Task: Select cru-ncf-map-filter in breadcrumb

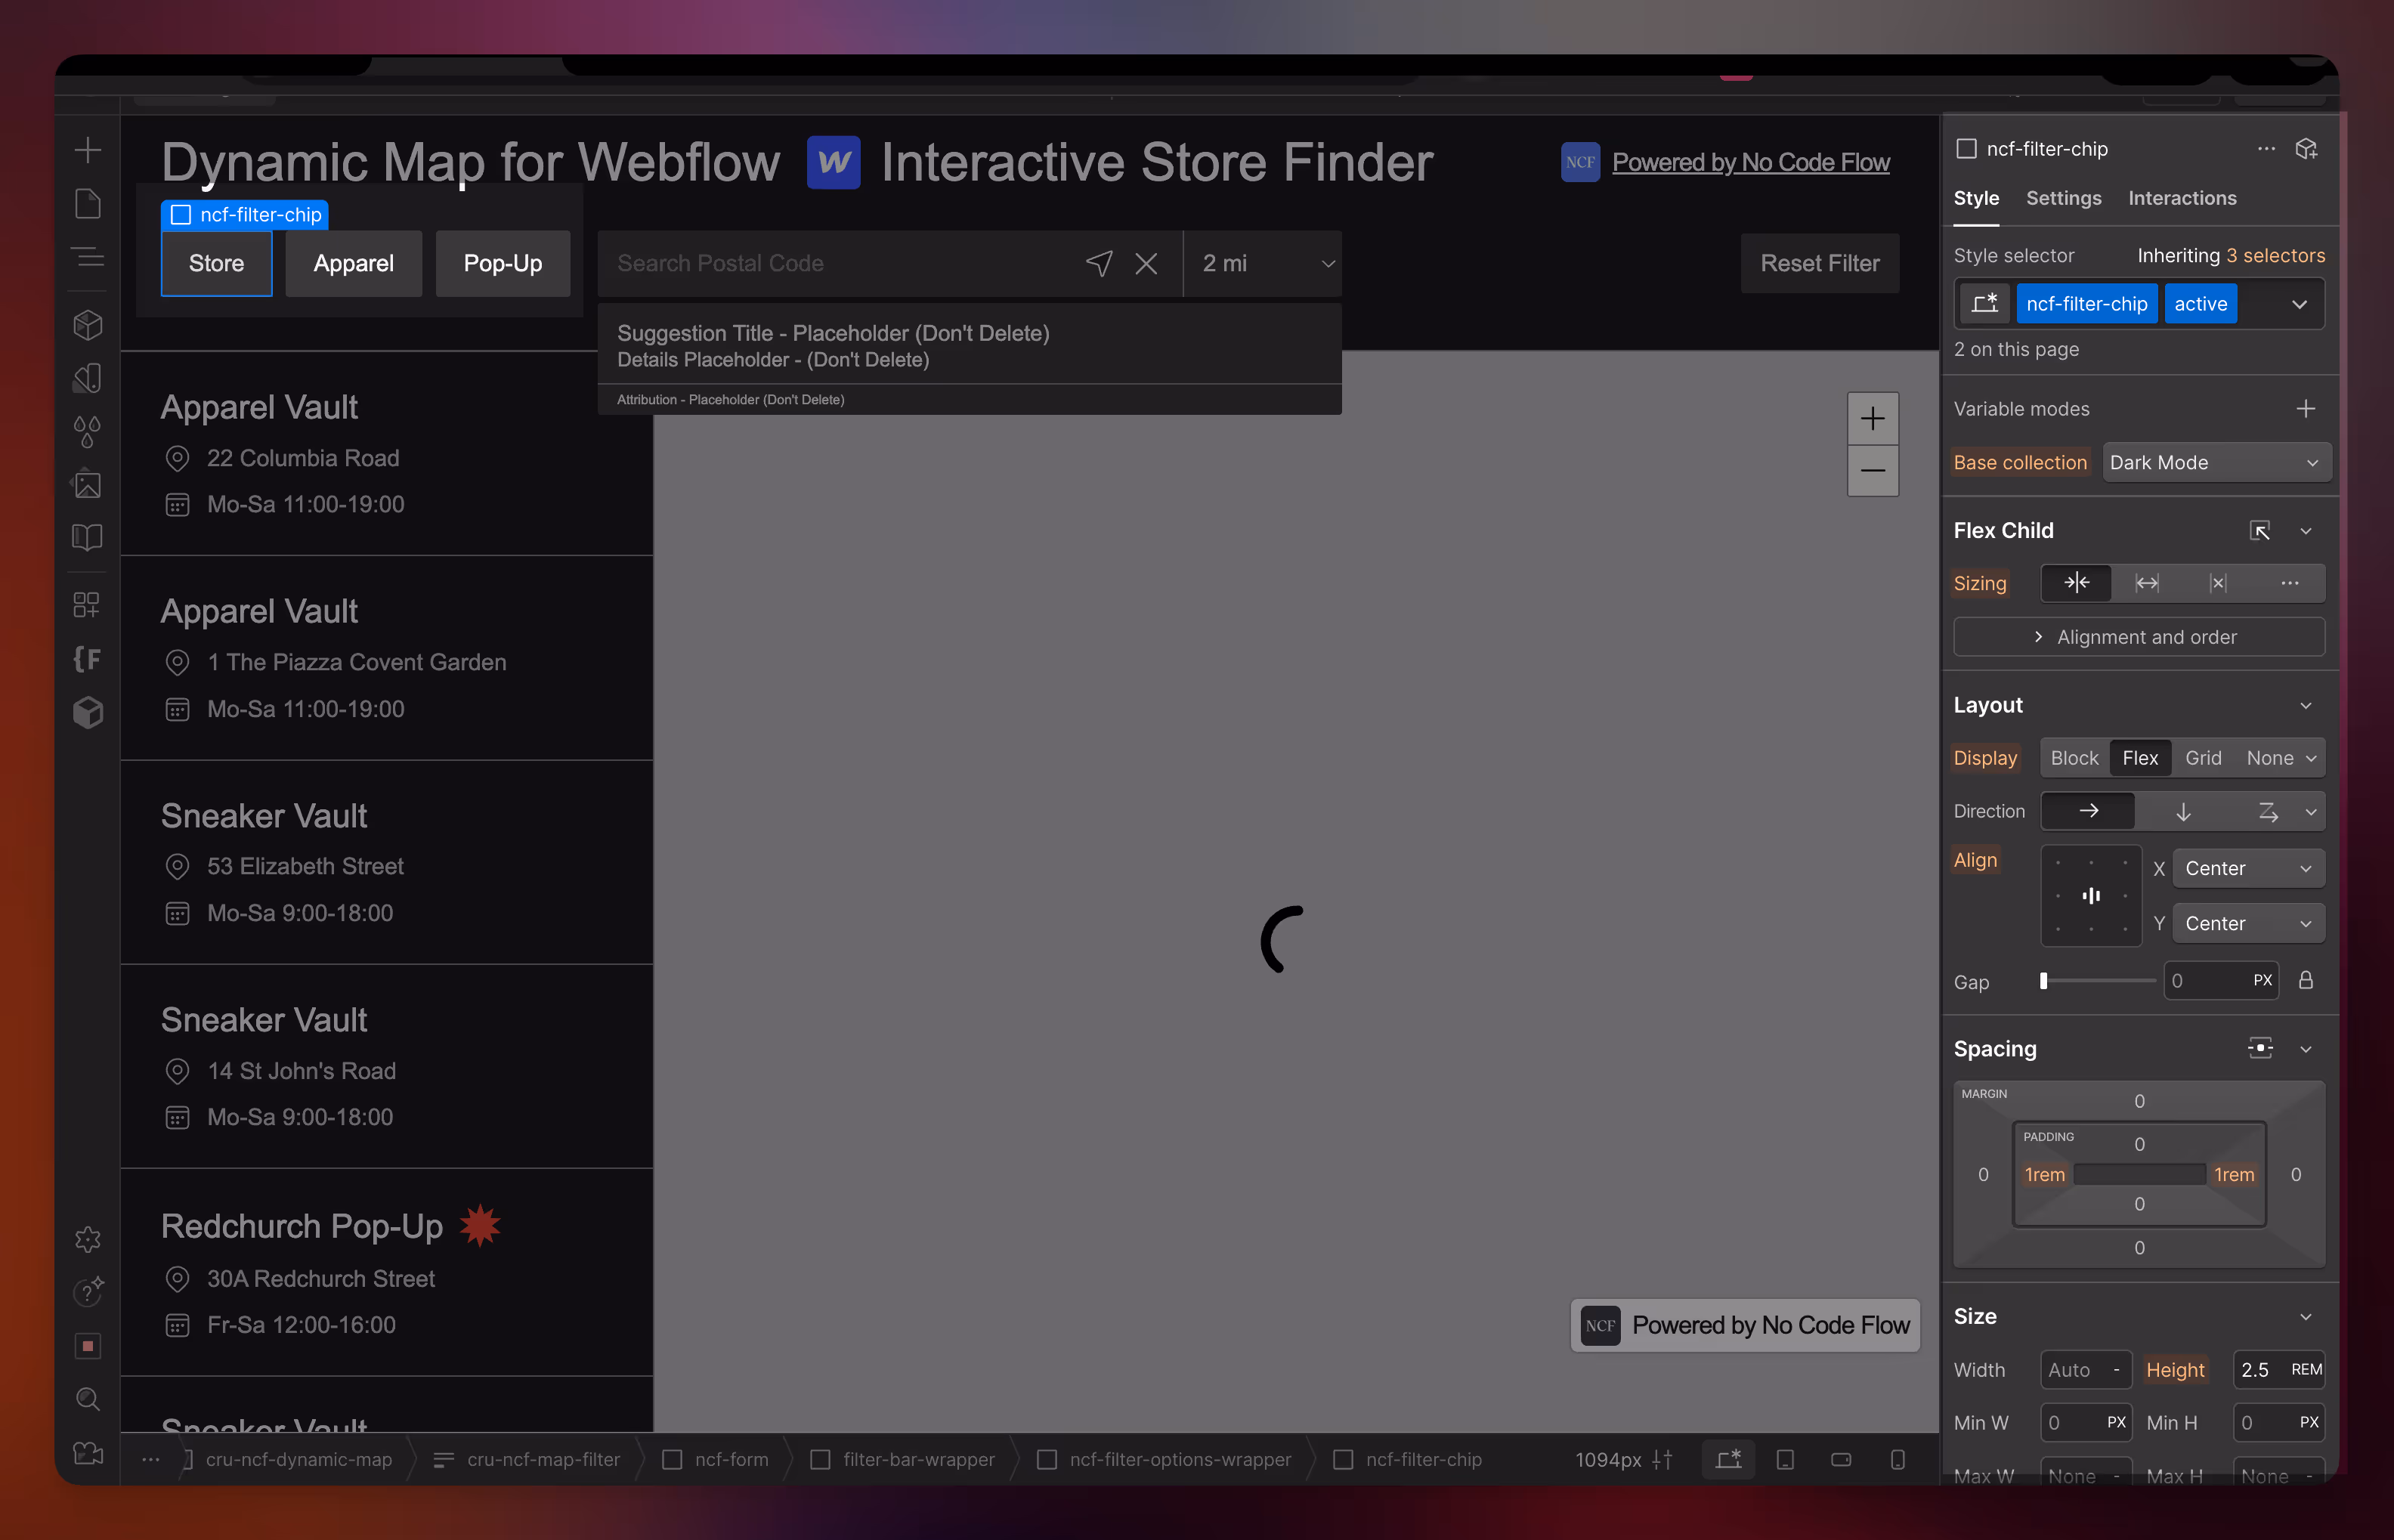Action: (543, 1460)
